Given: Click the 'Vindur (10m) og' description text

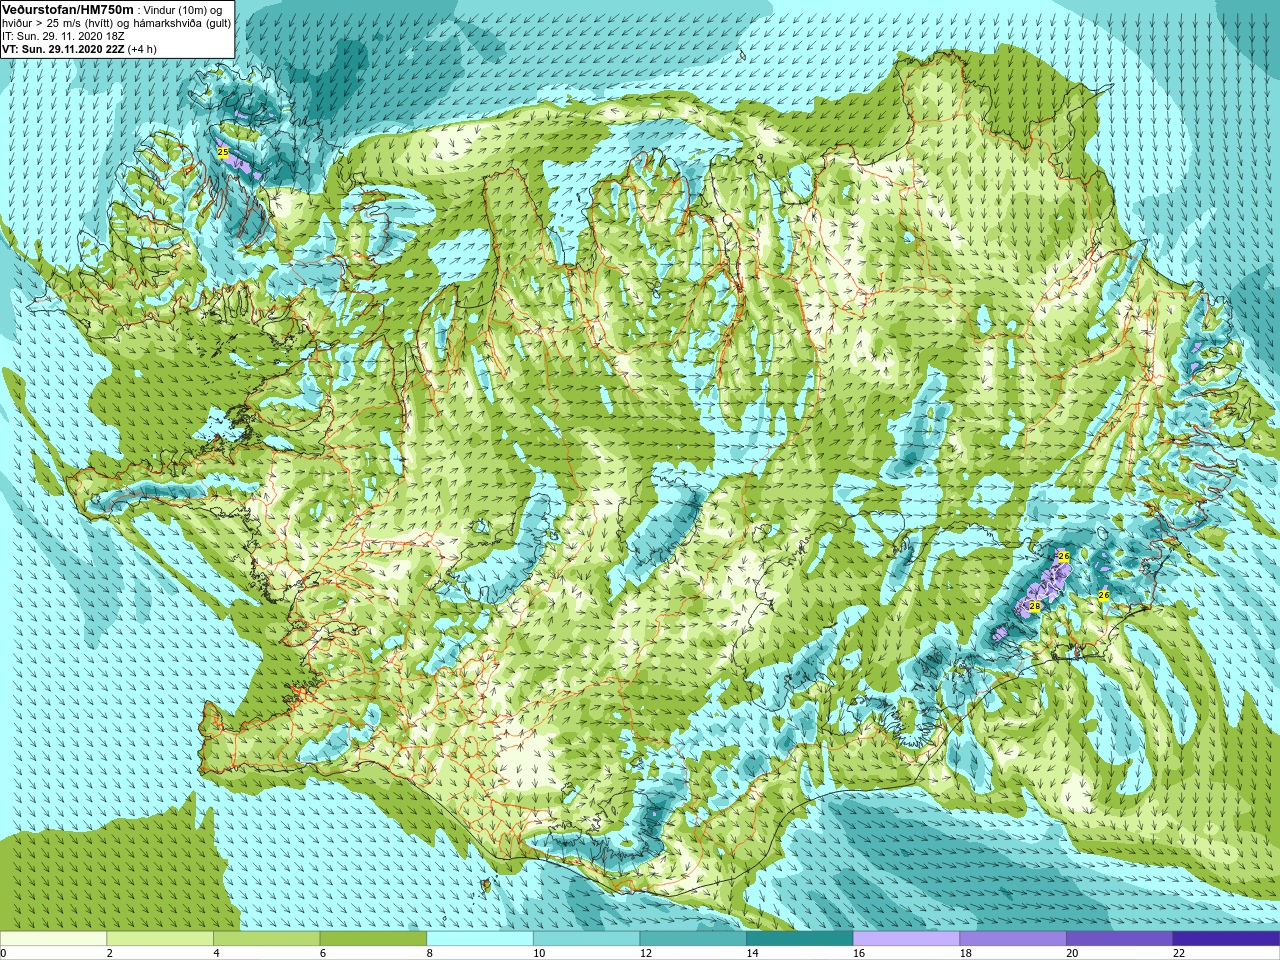Looking at the screenshot, I should point(184,10).
